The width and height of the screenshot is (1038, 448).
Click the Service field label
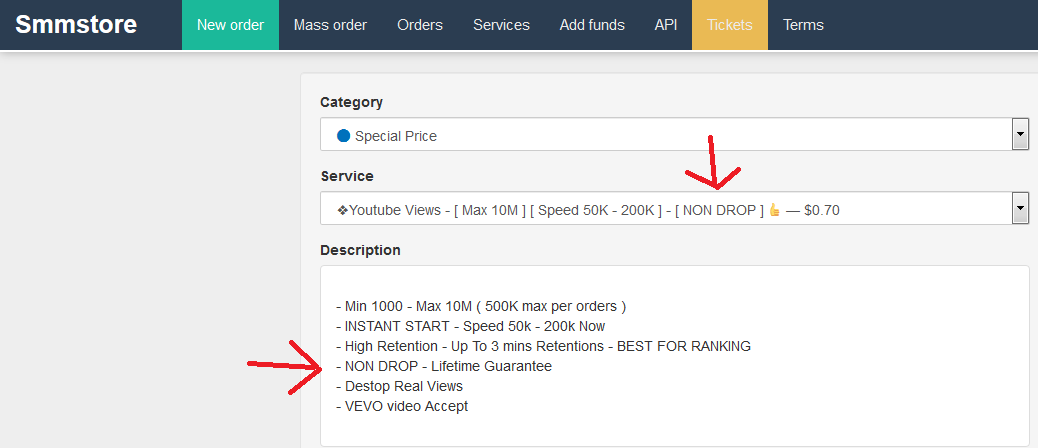pyautogui.click(x=347, y=176)
